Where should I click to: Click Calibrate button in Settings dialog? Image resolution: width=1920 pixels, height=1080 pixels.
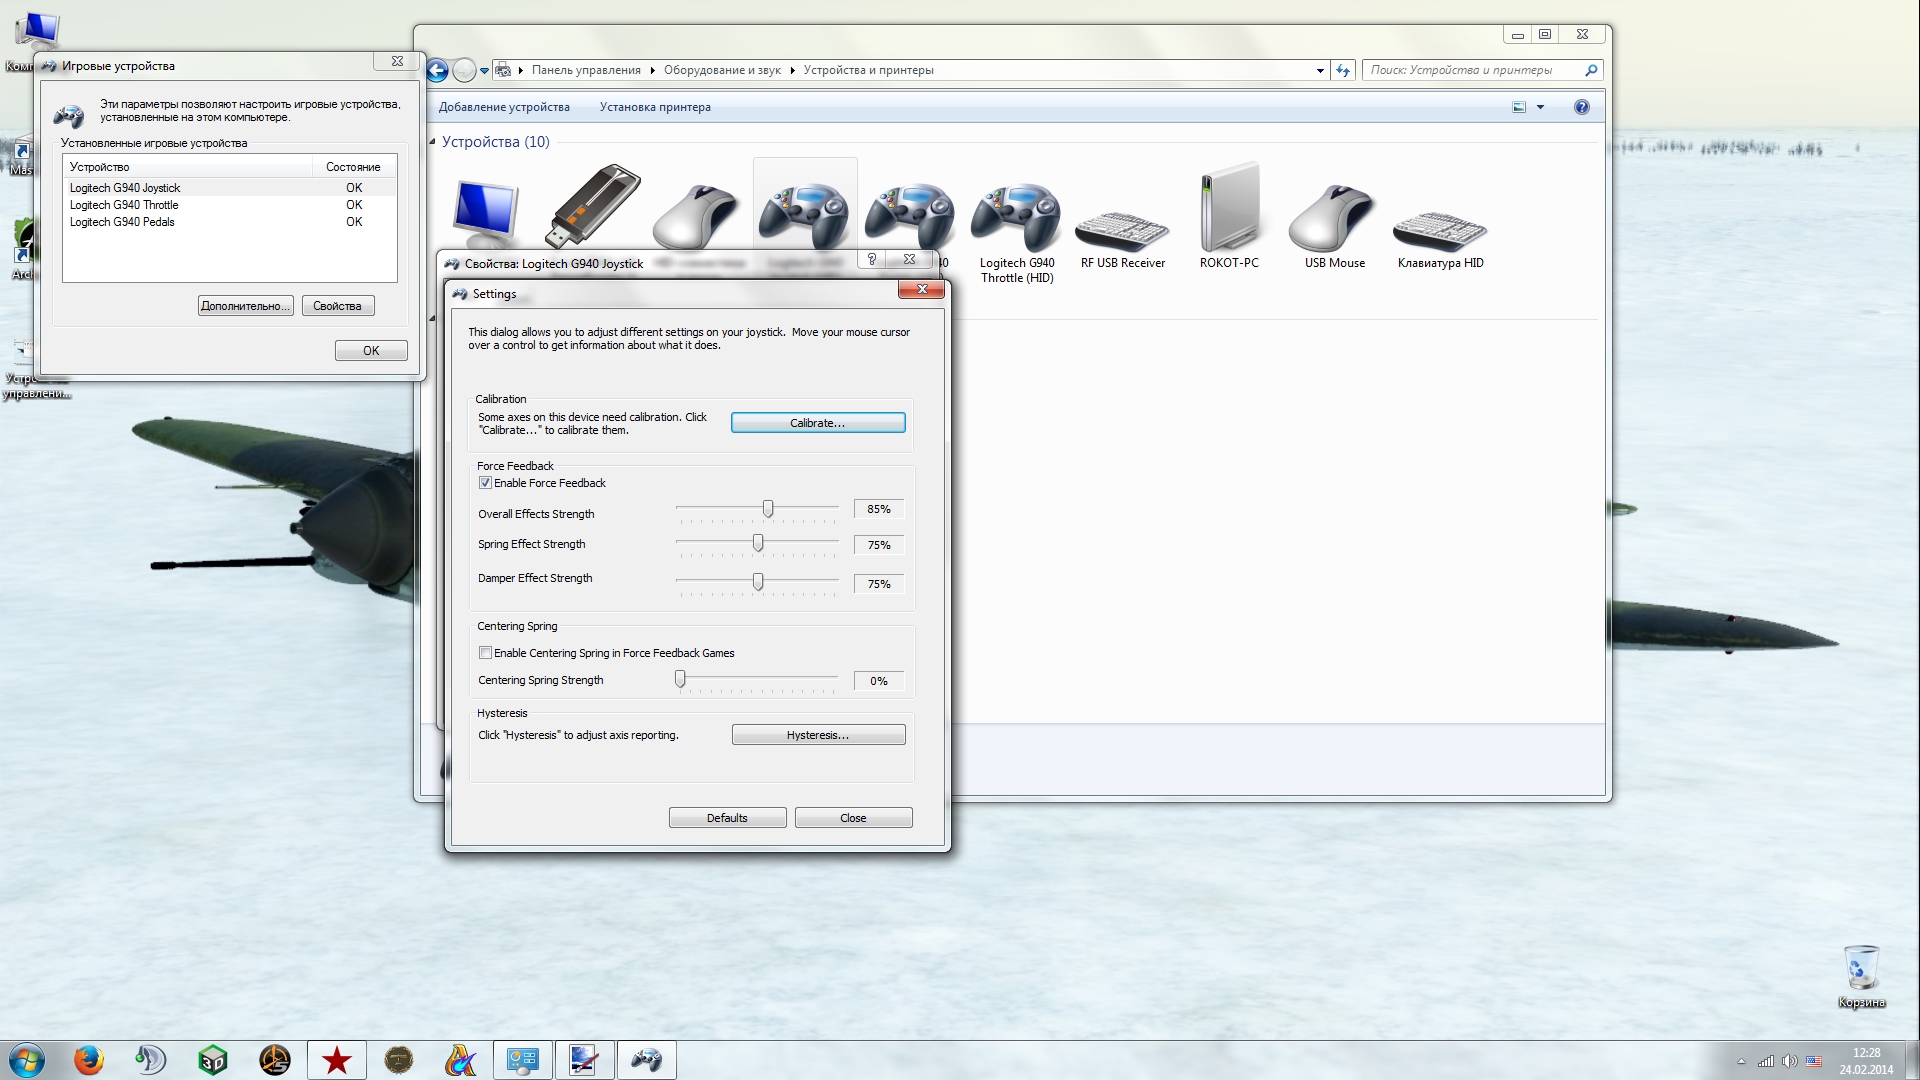click(817, 423)
